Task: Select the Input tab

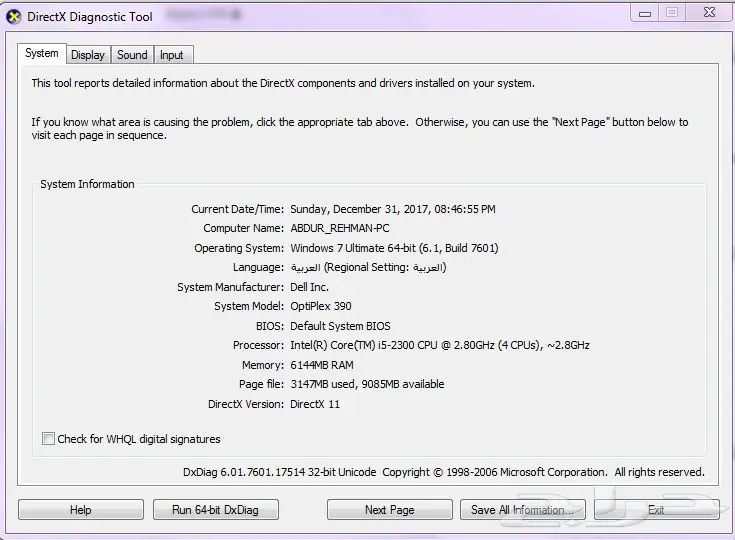Action: (172, 55)
